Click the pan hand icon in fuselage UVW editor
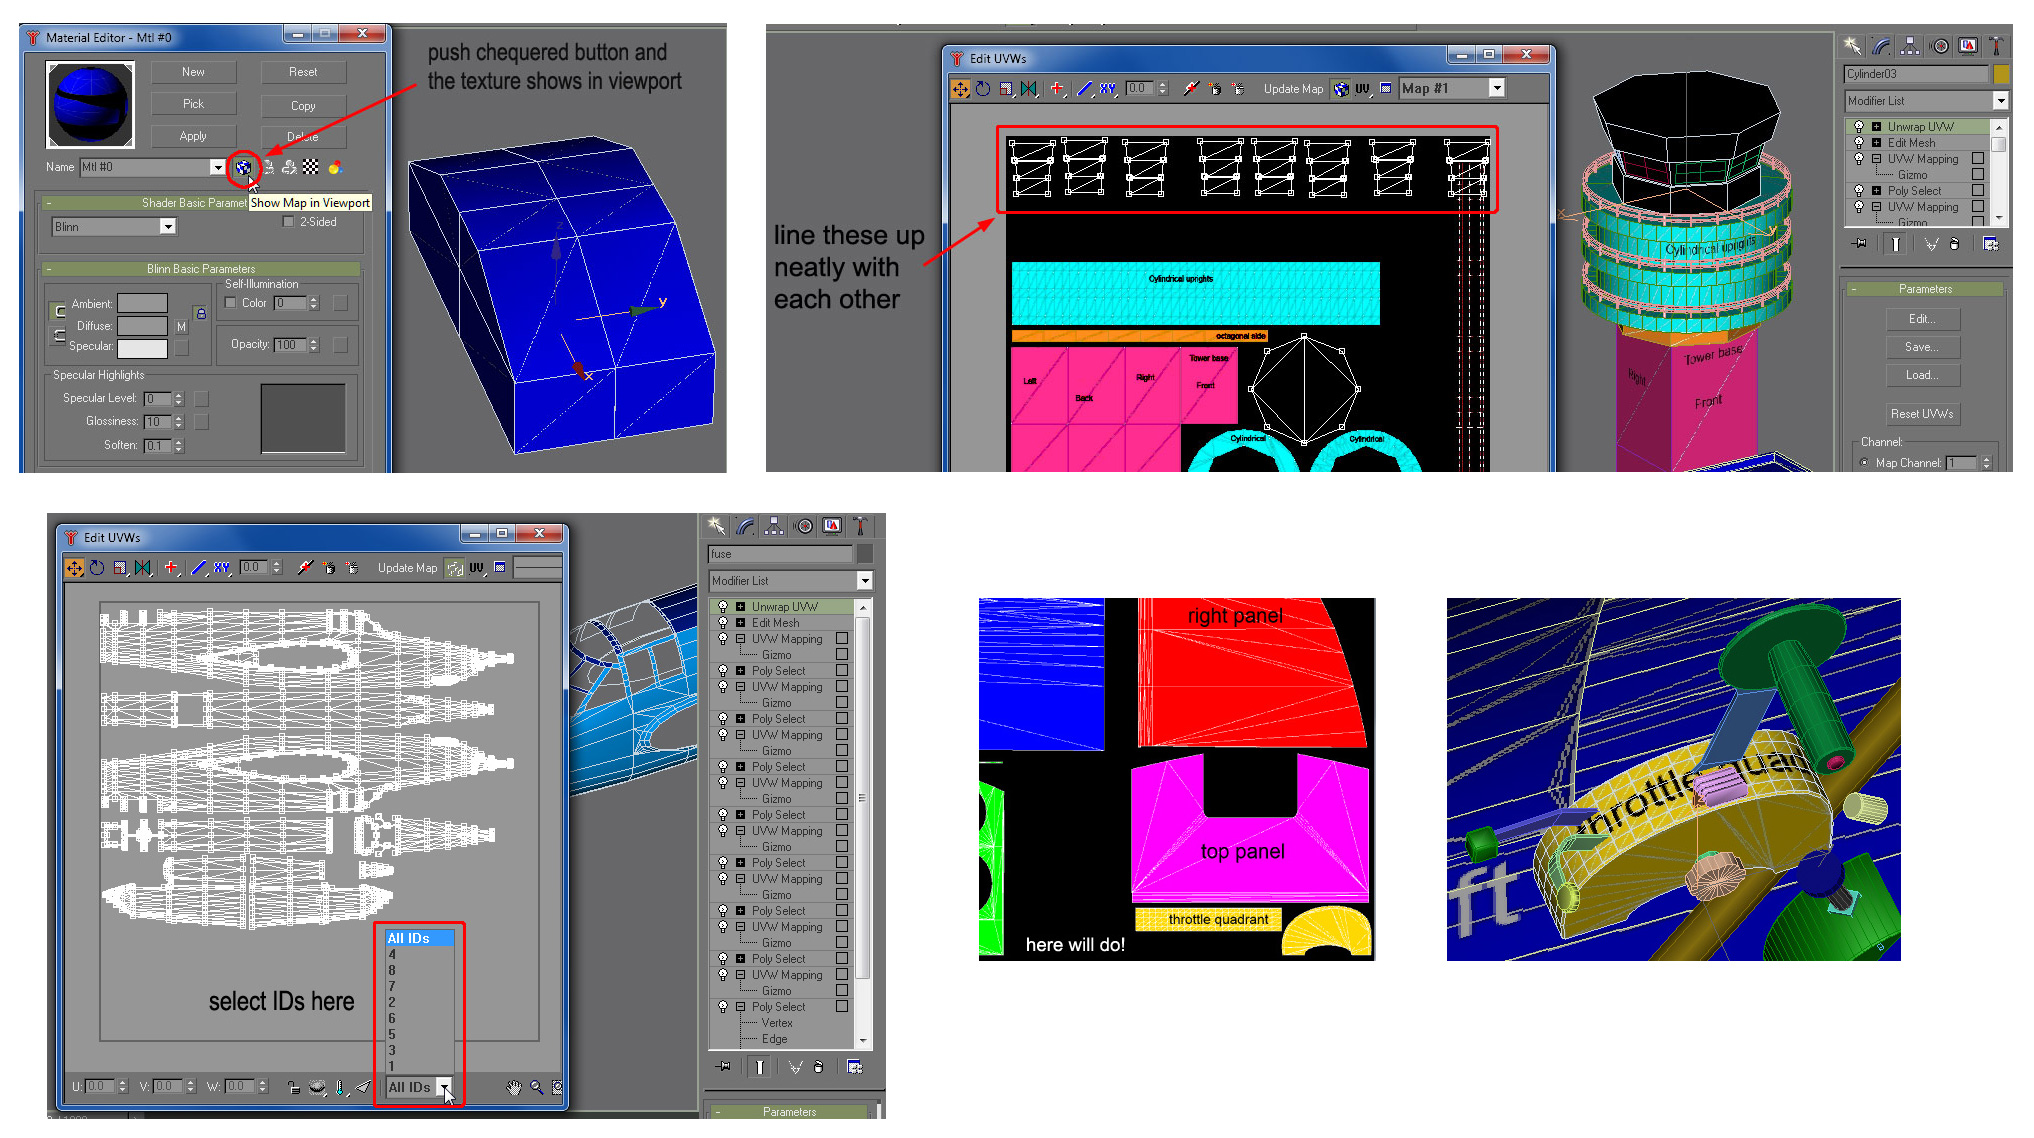Screen dimensions: 2034x1138 pyautogui.click(x=514, y=1087)
